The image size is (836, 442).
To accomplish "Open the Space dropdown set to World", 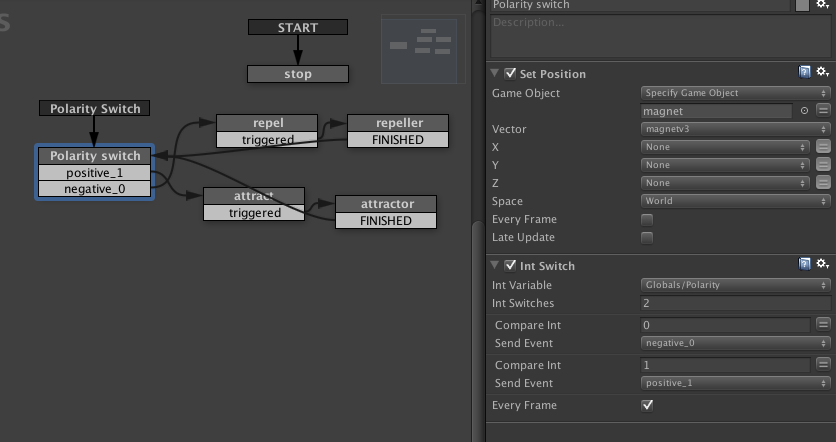I will coord(735,201).
